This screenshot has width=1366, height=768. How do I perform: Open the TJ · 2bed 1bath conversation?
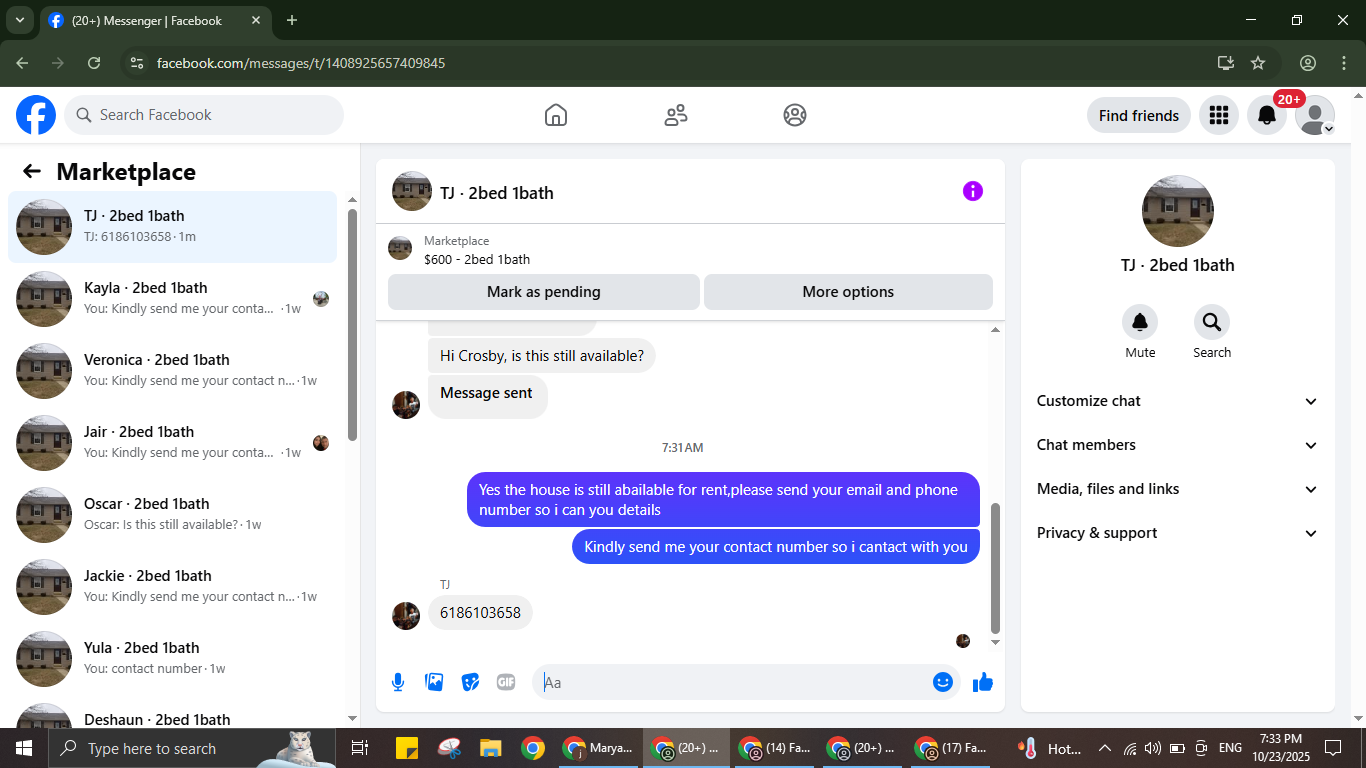point(173,227)
